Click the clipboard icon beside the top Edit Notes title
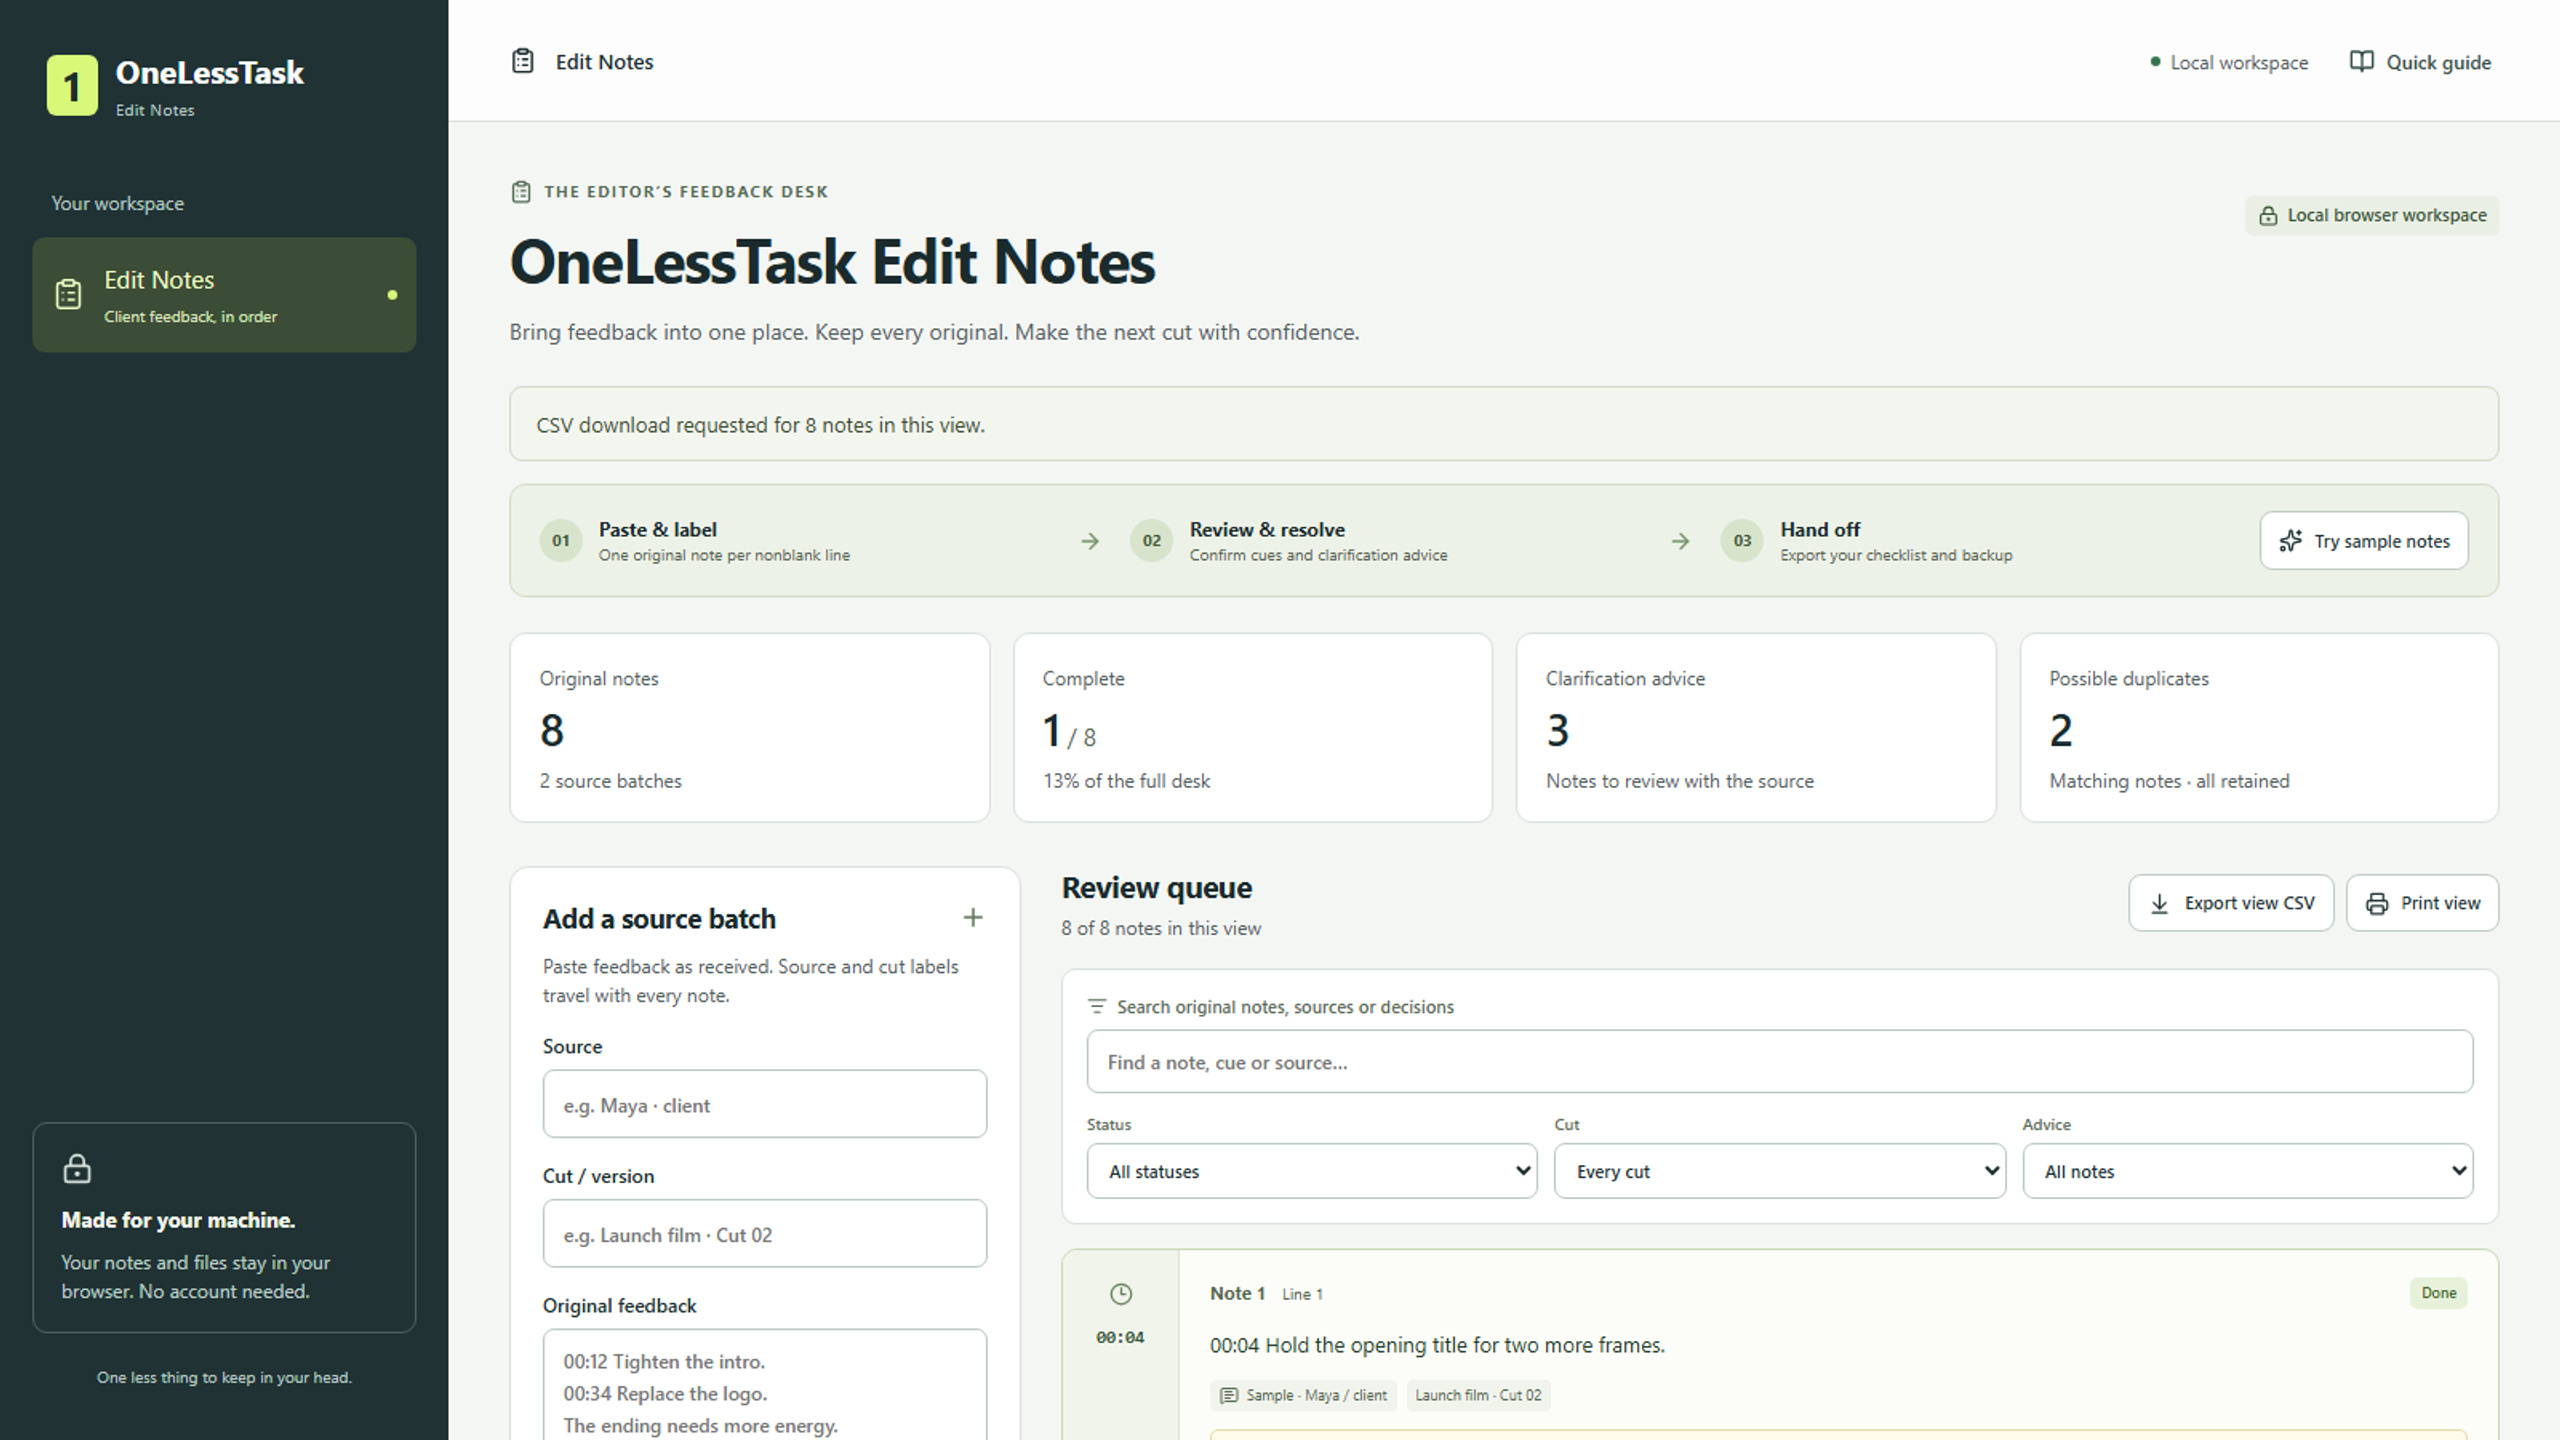The height and width of the screenshot is (1440, 2560). point(523,62)
